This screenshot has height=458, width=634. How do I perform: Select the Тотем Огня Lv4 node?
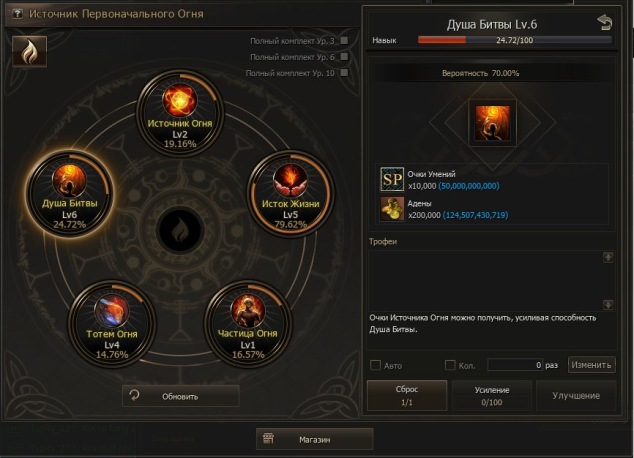[x=112, y=324]
